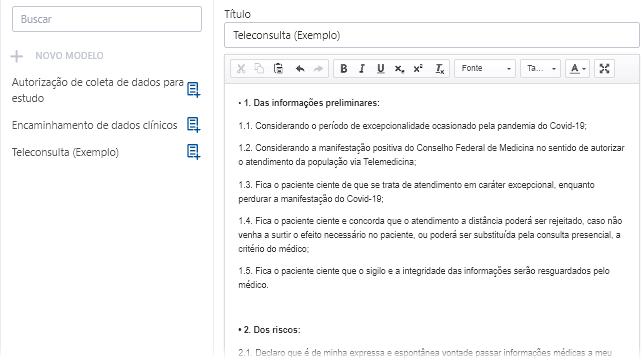Click paragraph 1.3 about caráter excepcional
This screenshot has height=363, width=641.
click(x=416, y=192)
